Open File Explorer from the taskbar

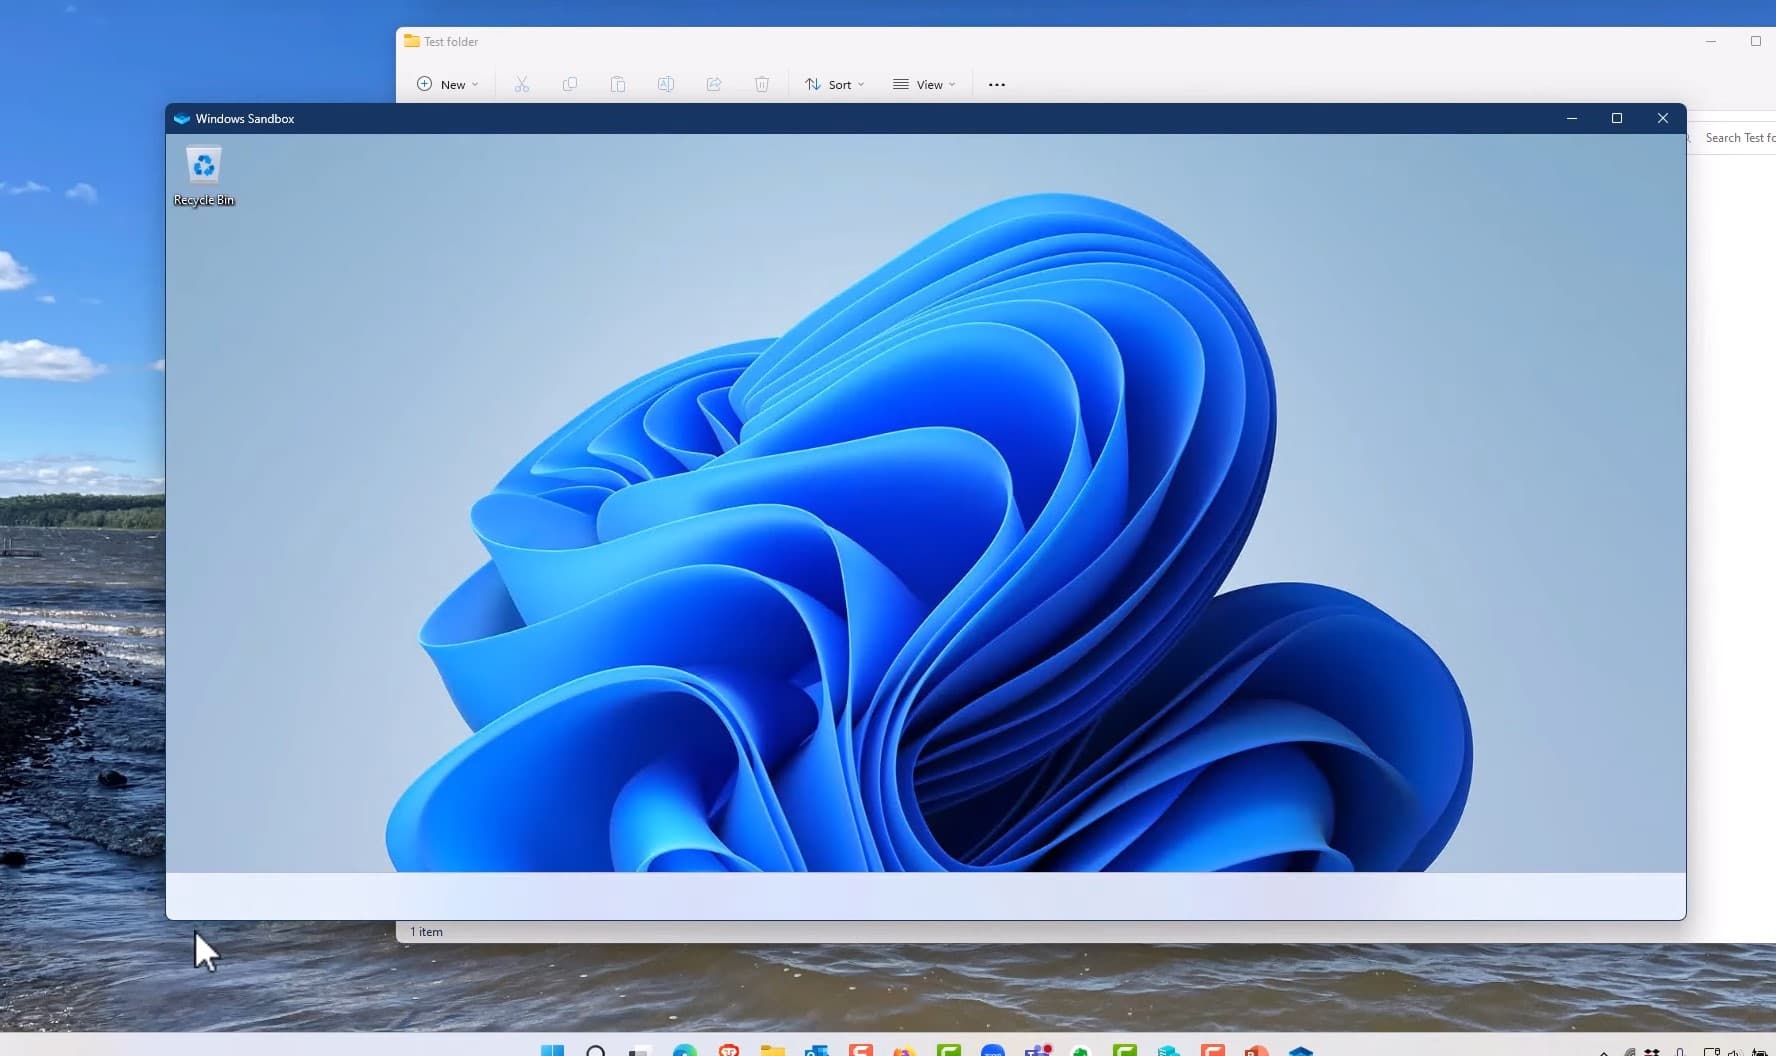tap(773, 1050)
